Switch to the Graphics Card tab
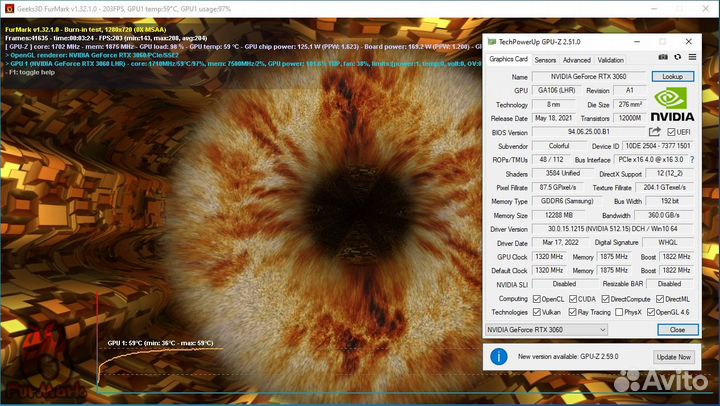 coord(508,59)
